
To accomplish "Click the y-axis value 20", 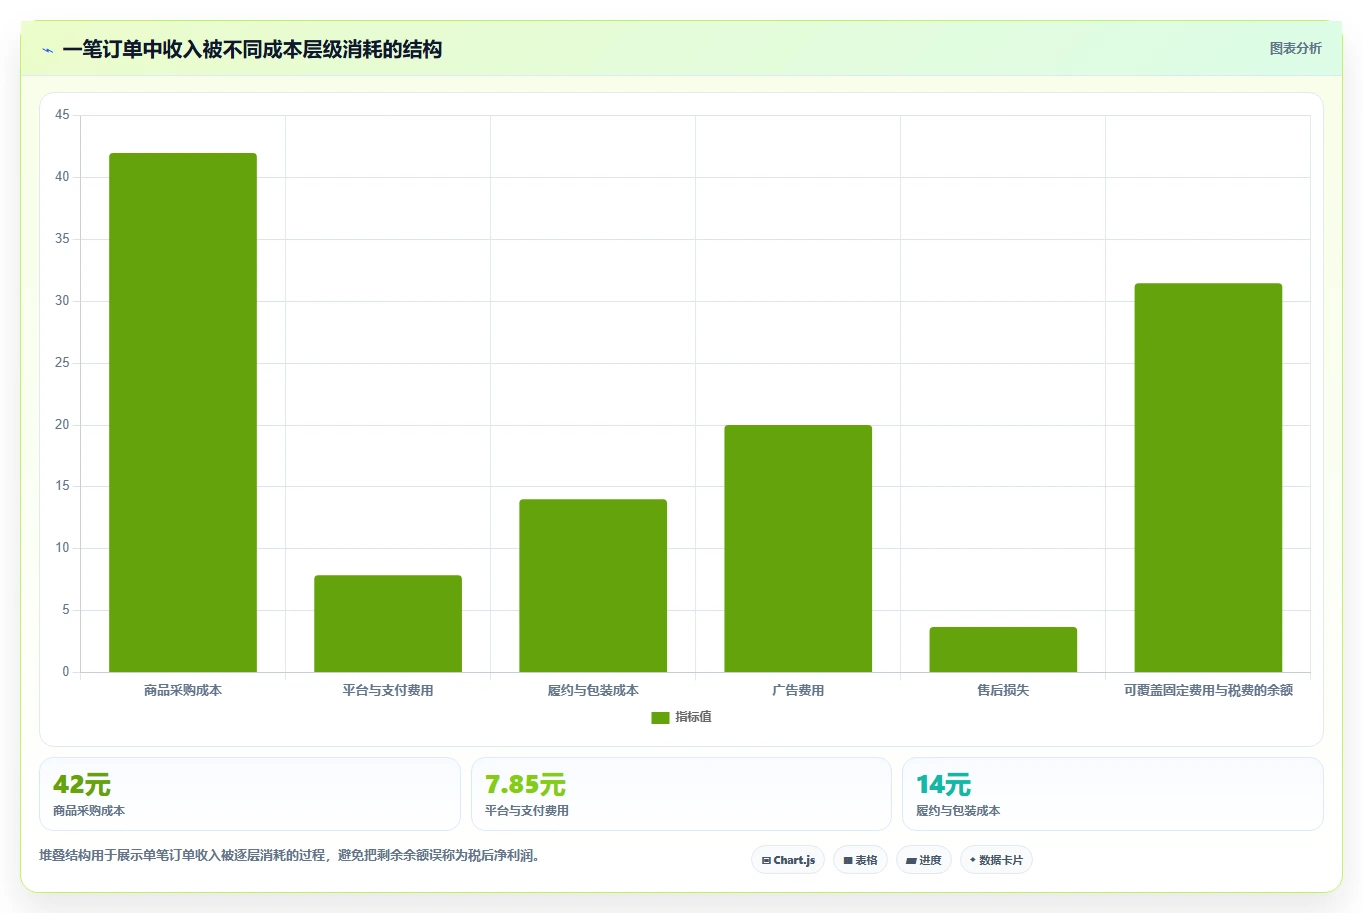I will 62,425.
